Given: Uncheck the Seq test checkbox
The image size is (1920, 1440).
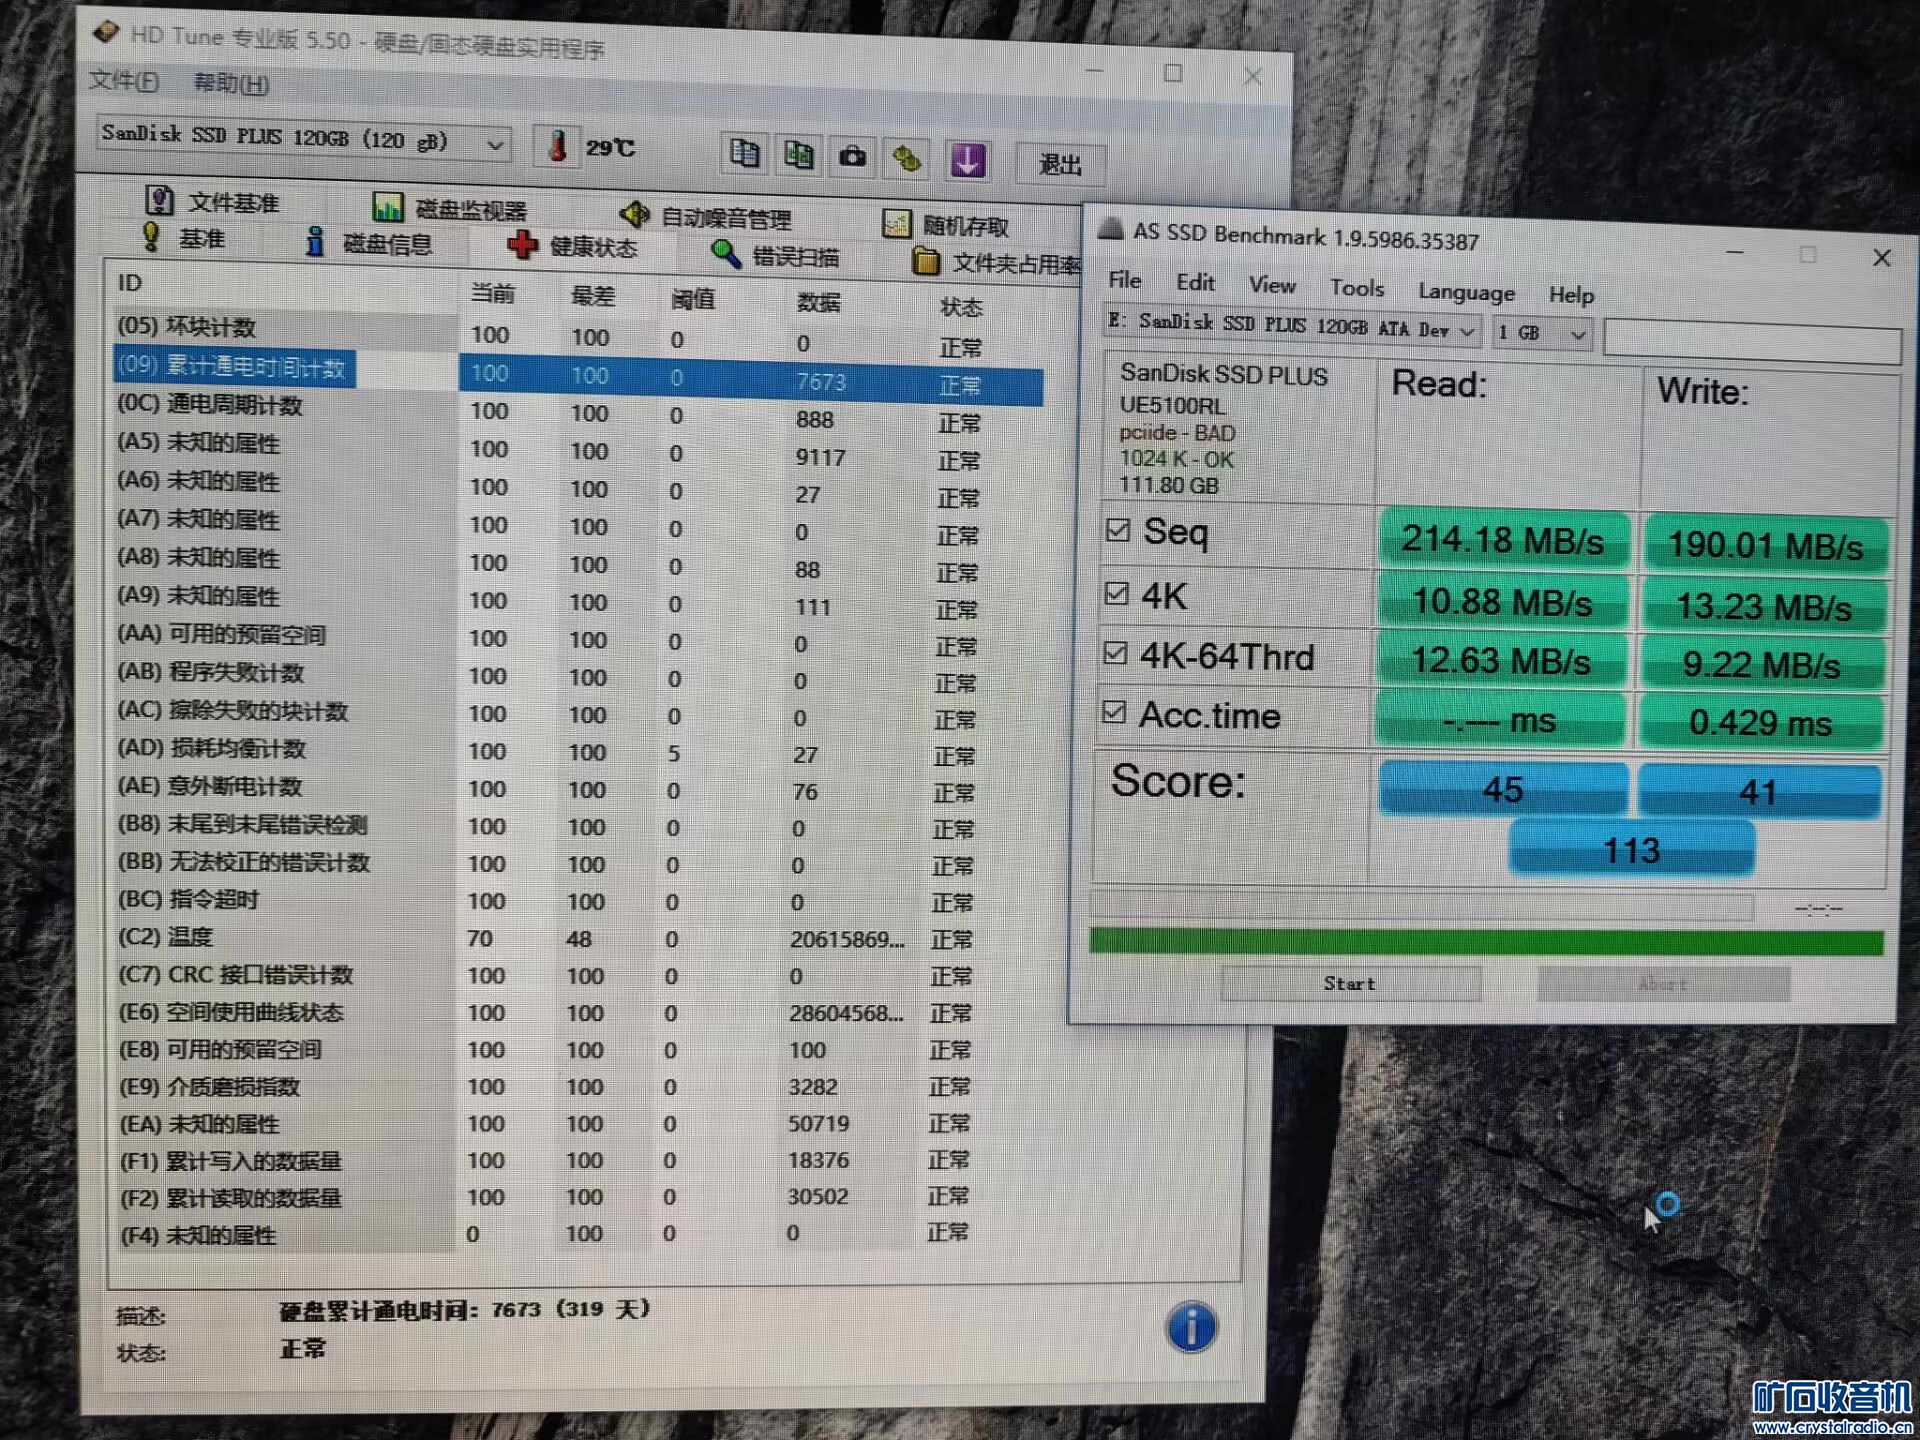Looking at the screenshot, I should click(x=1118, y=530).
